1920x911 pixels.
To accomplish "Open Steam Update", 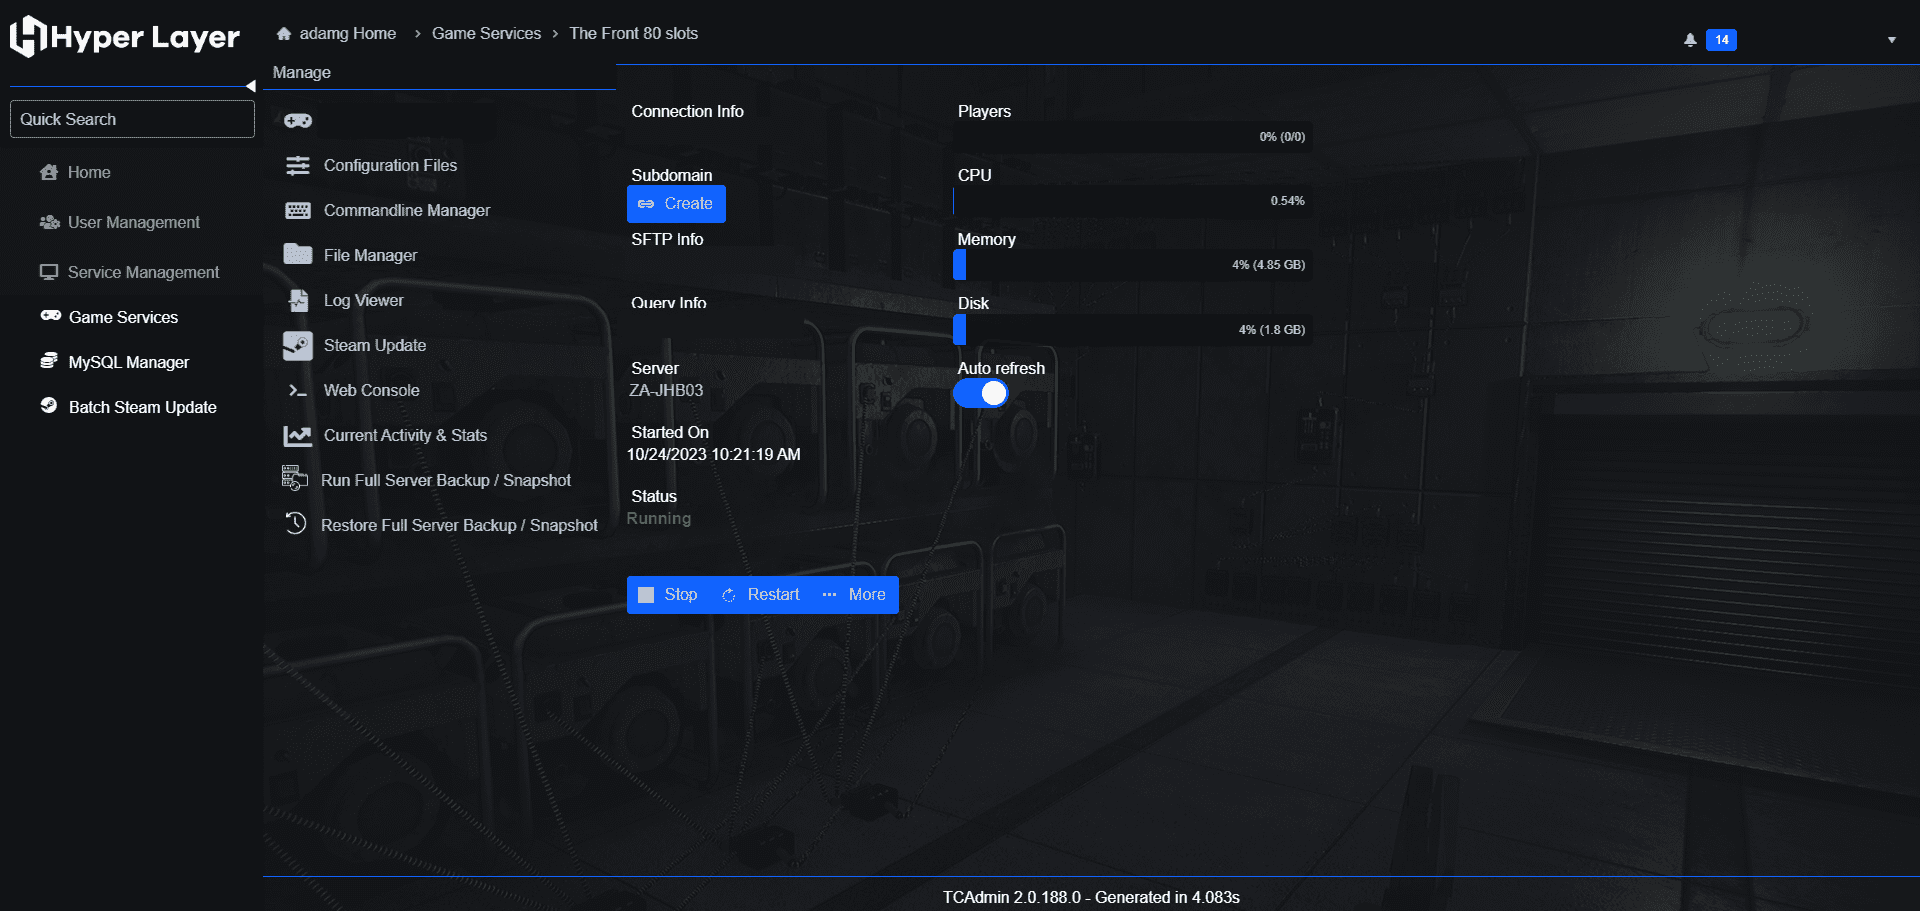I will pos(375,346).
